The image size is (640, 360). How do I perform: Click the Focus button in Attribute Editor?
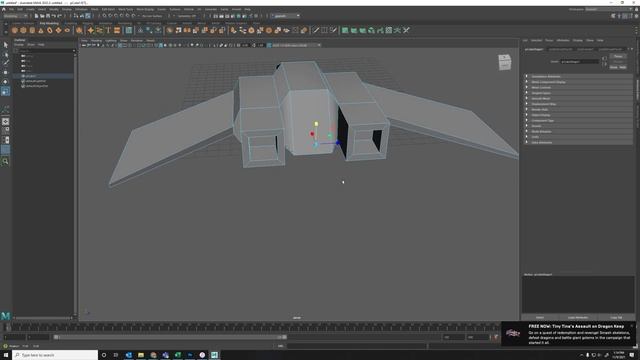(618, 56)
